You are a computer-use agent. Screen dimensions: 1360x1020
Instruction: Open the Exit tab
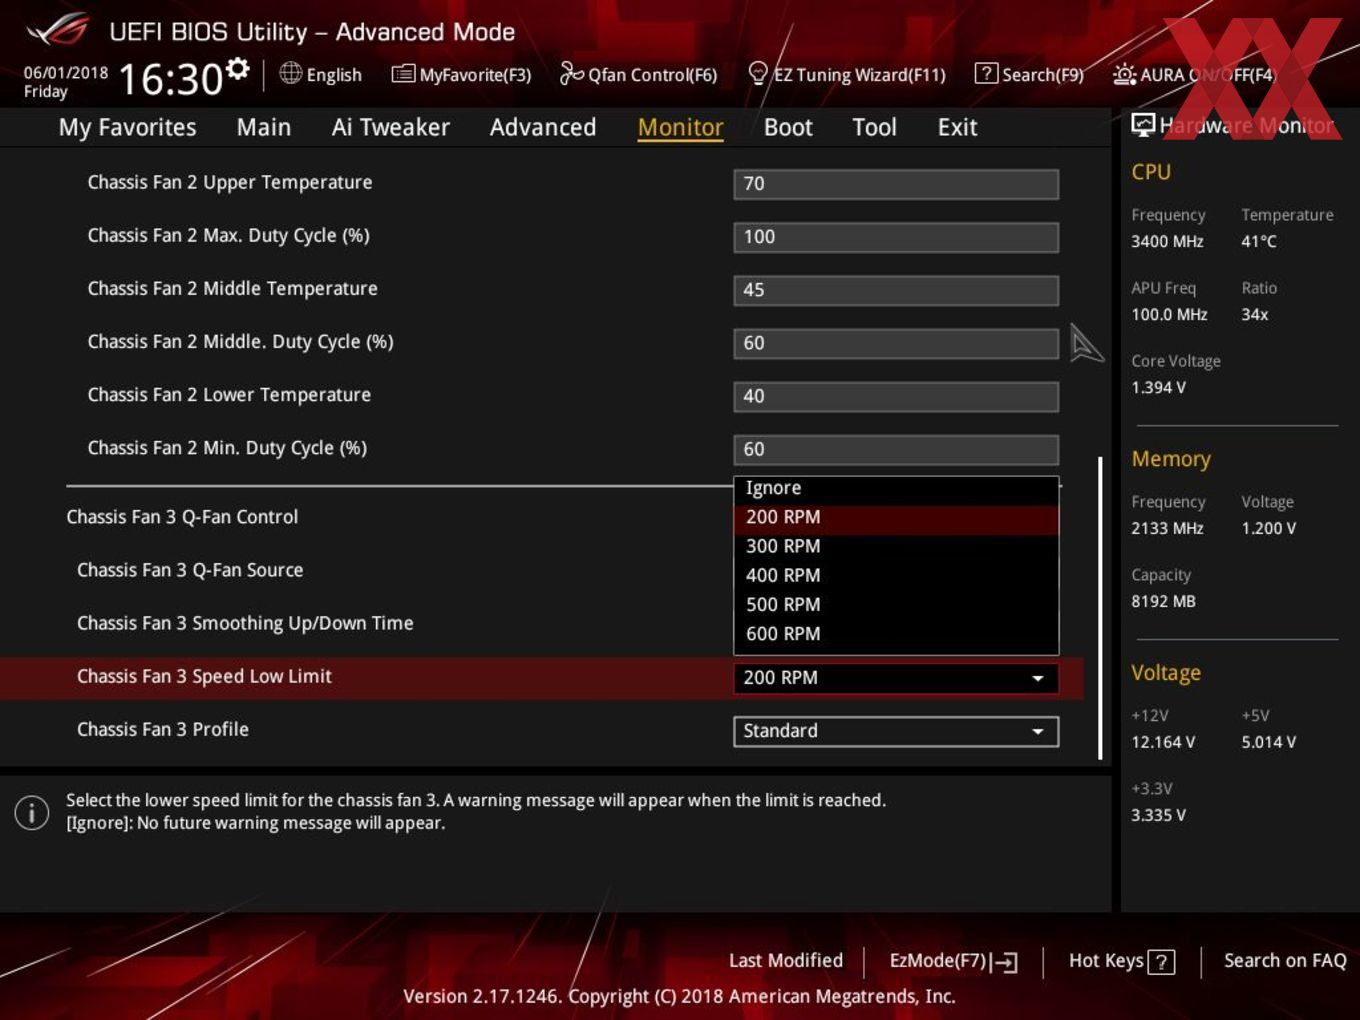tap(957, 127)
